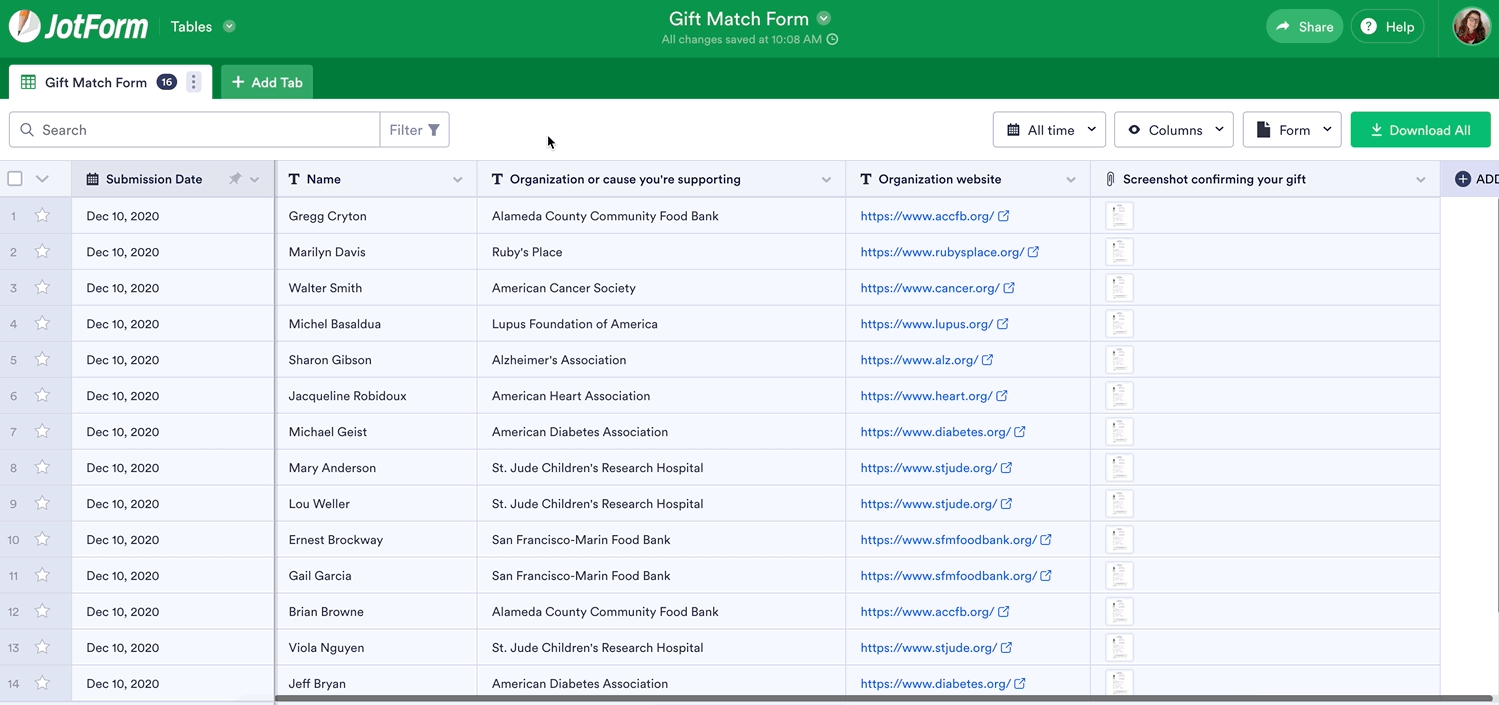Click the revision history clock icon
The image size is (1499, 705).
[x=832, y=40]
